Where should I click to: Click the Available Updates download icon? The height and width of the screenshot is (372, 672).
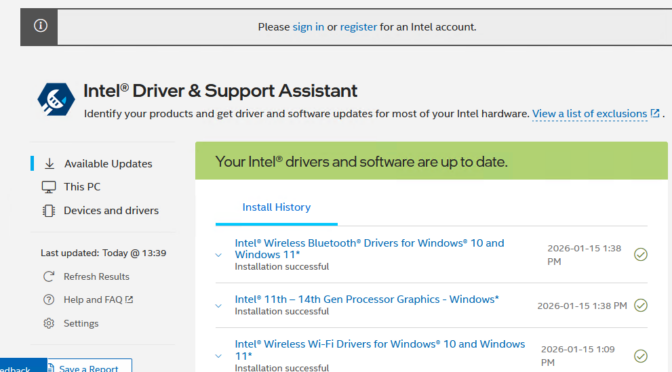50,164
